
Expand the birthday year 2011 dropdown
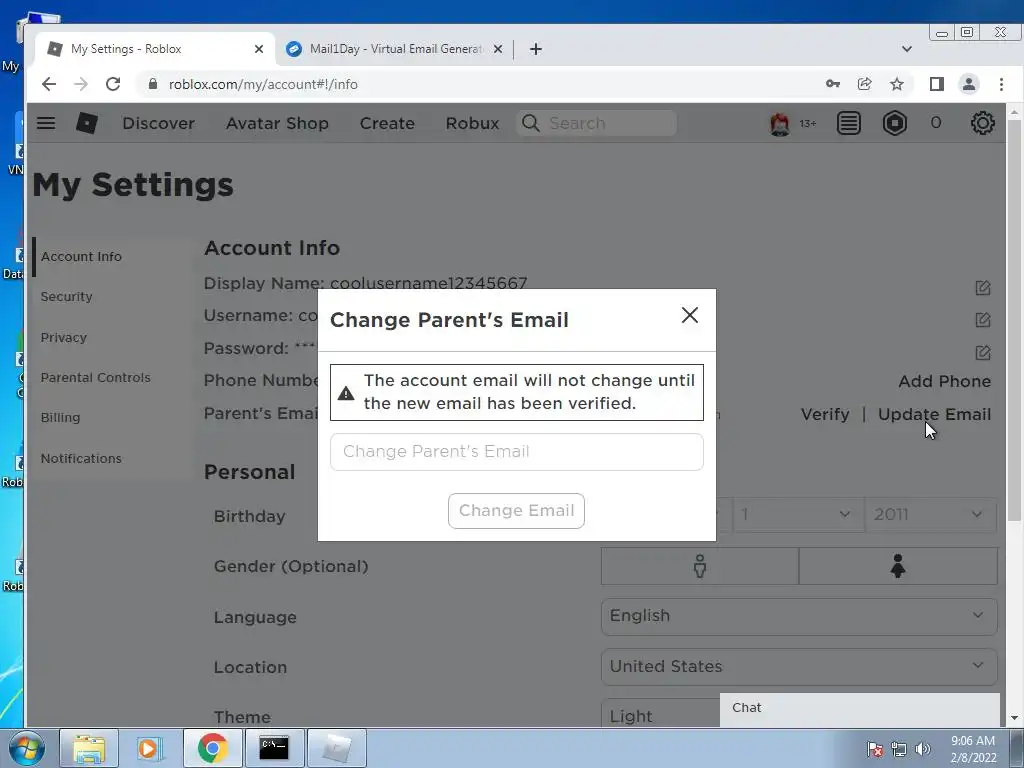931,515
